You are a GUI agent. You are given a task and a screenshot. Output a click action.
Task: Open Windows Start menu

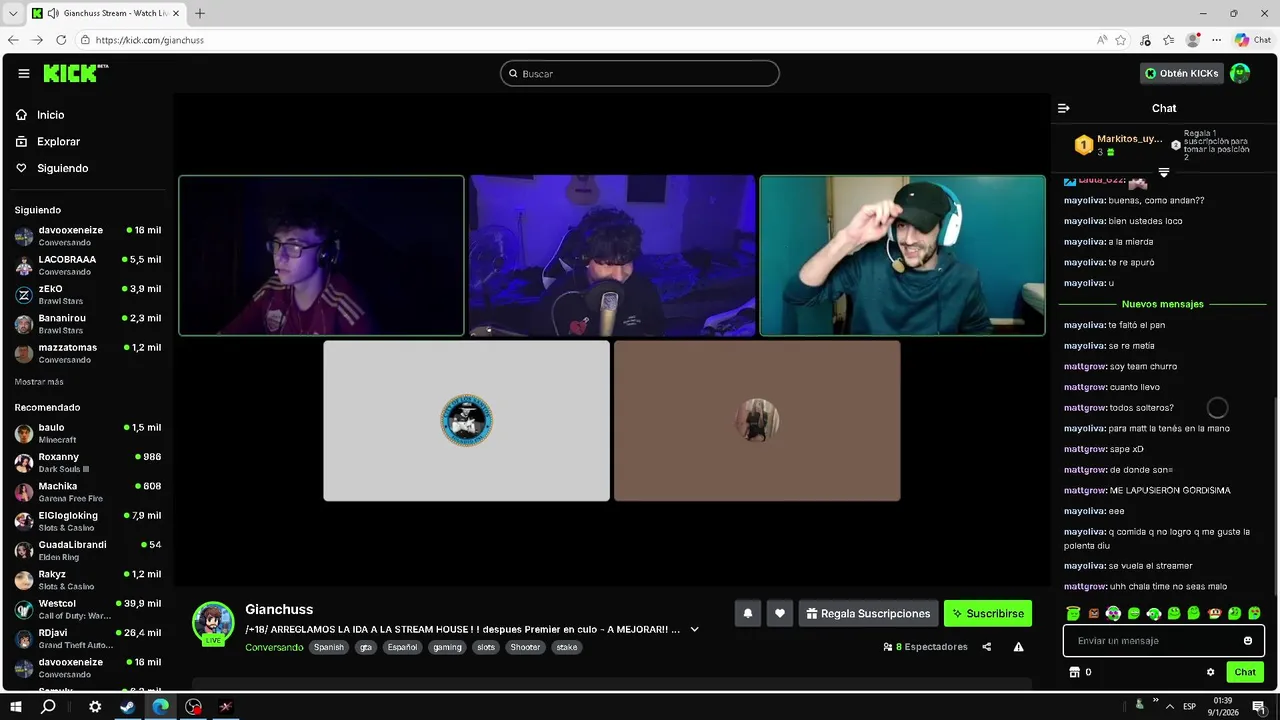(x=16, y=707)
